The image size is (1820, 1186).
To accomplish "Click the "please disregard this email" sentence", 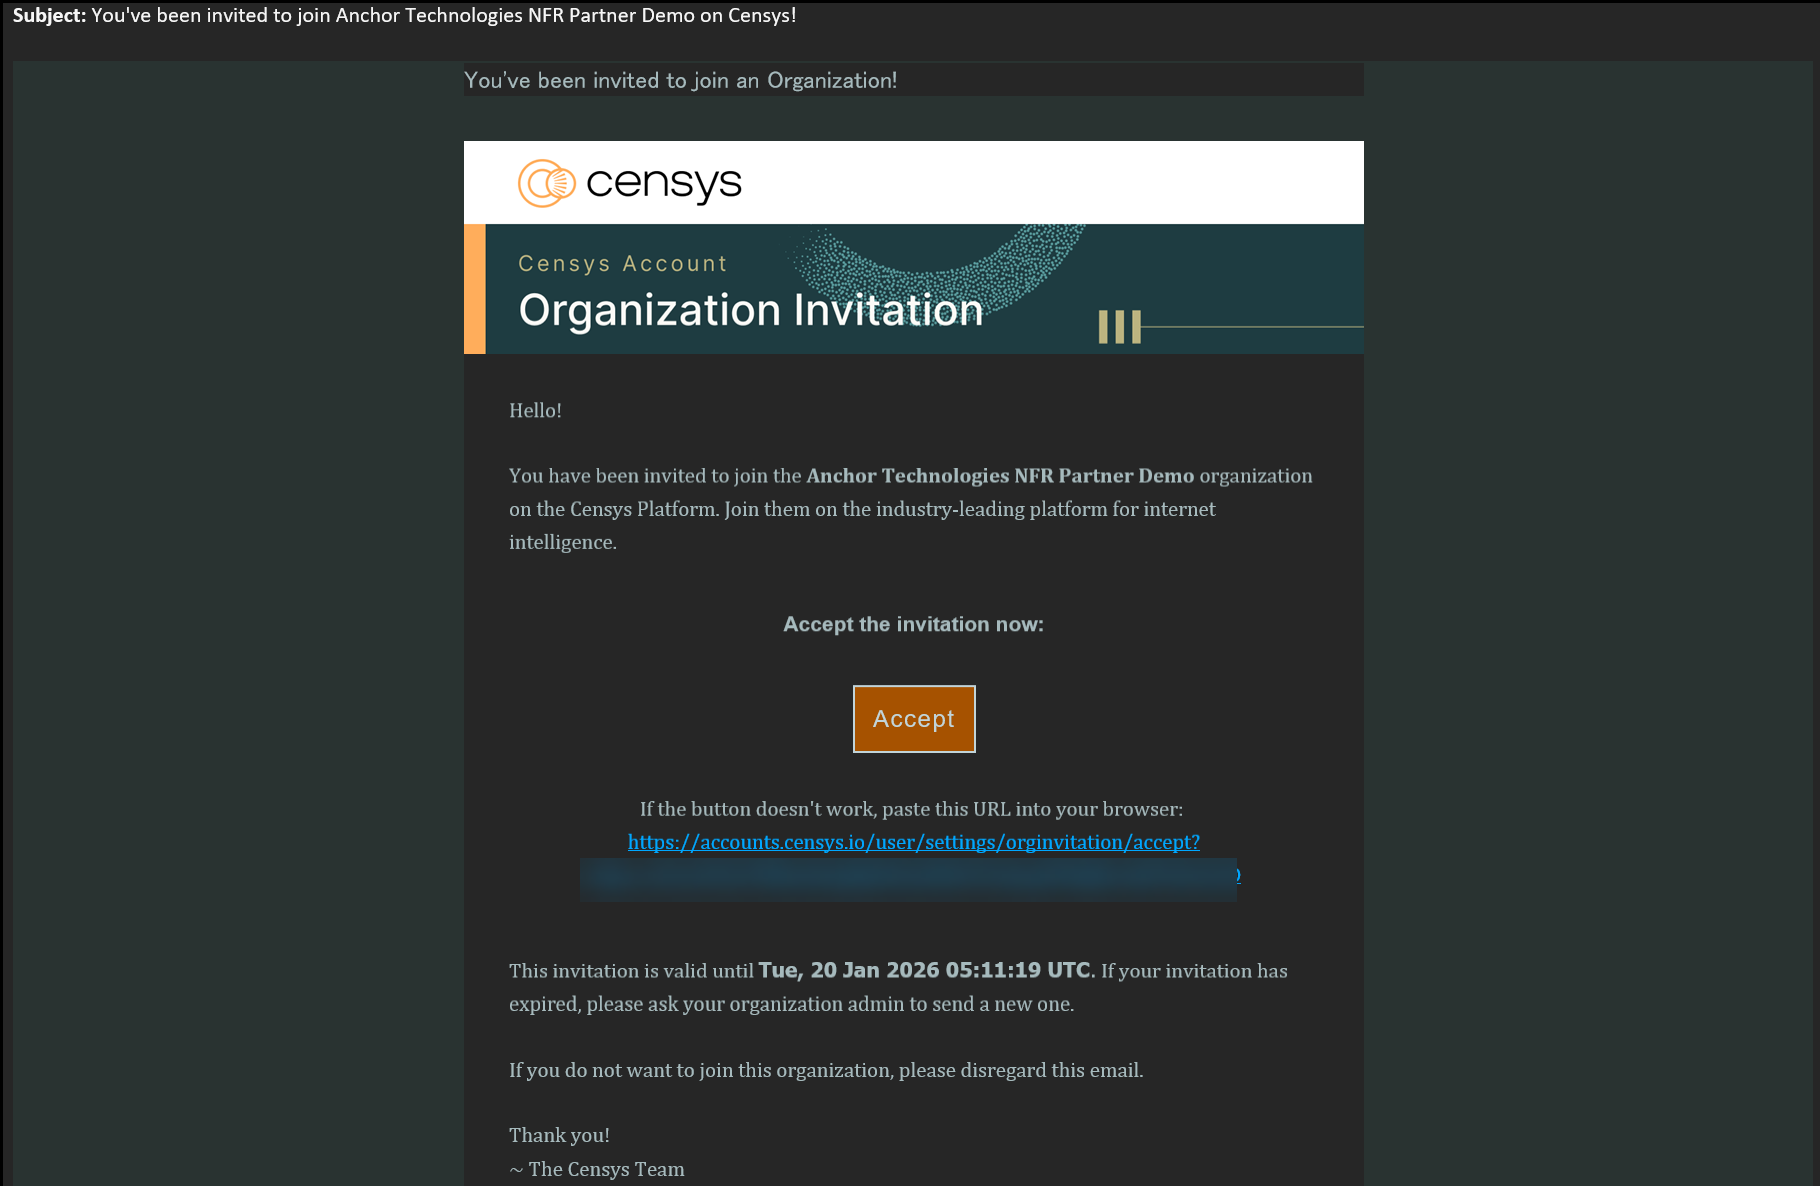I will click(x=825, y=1070).
